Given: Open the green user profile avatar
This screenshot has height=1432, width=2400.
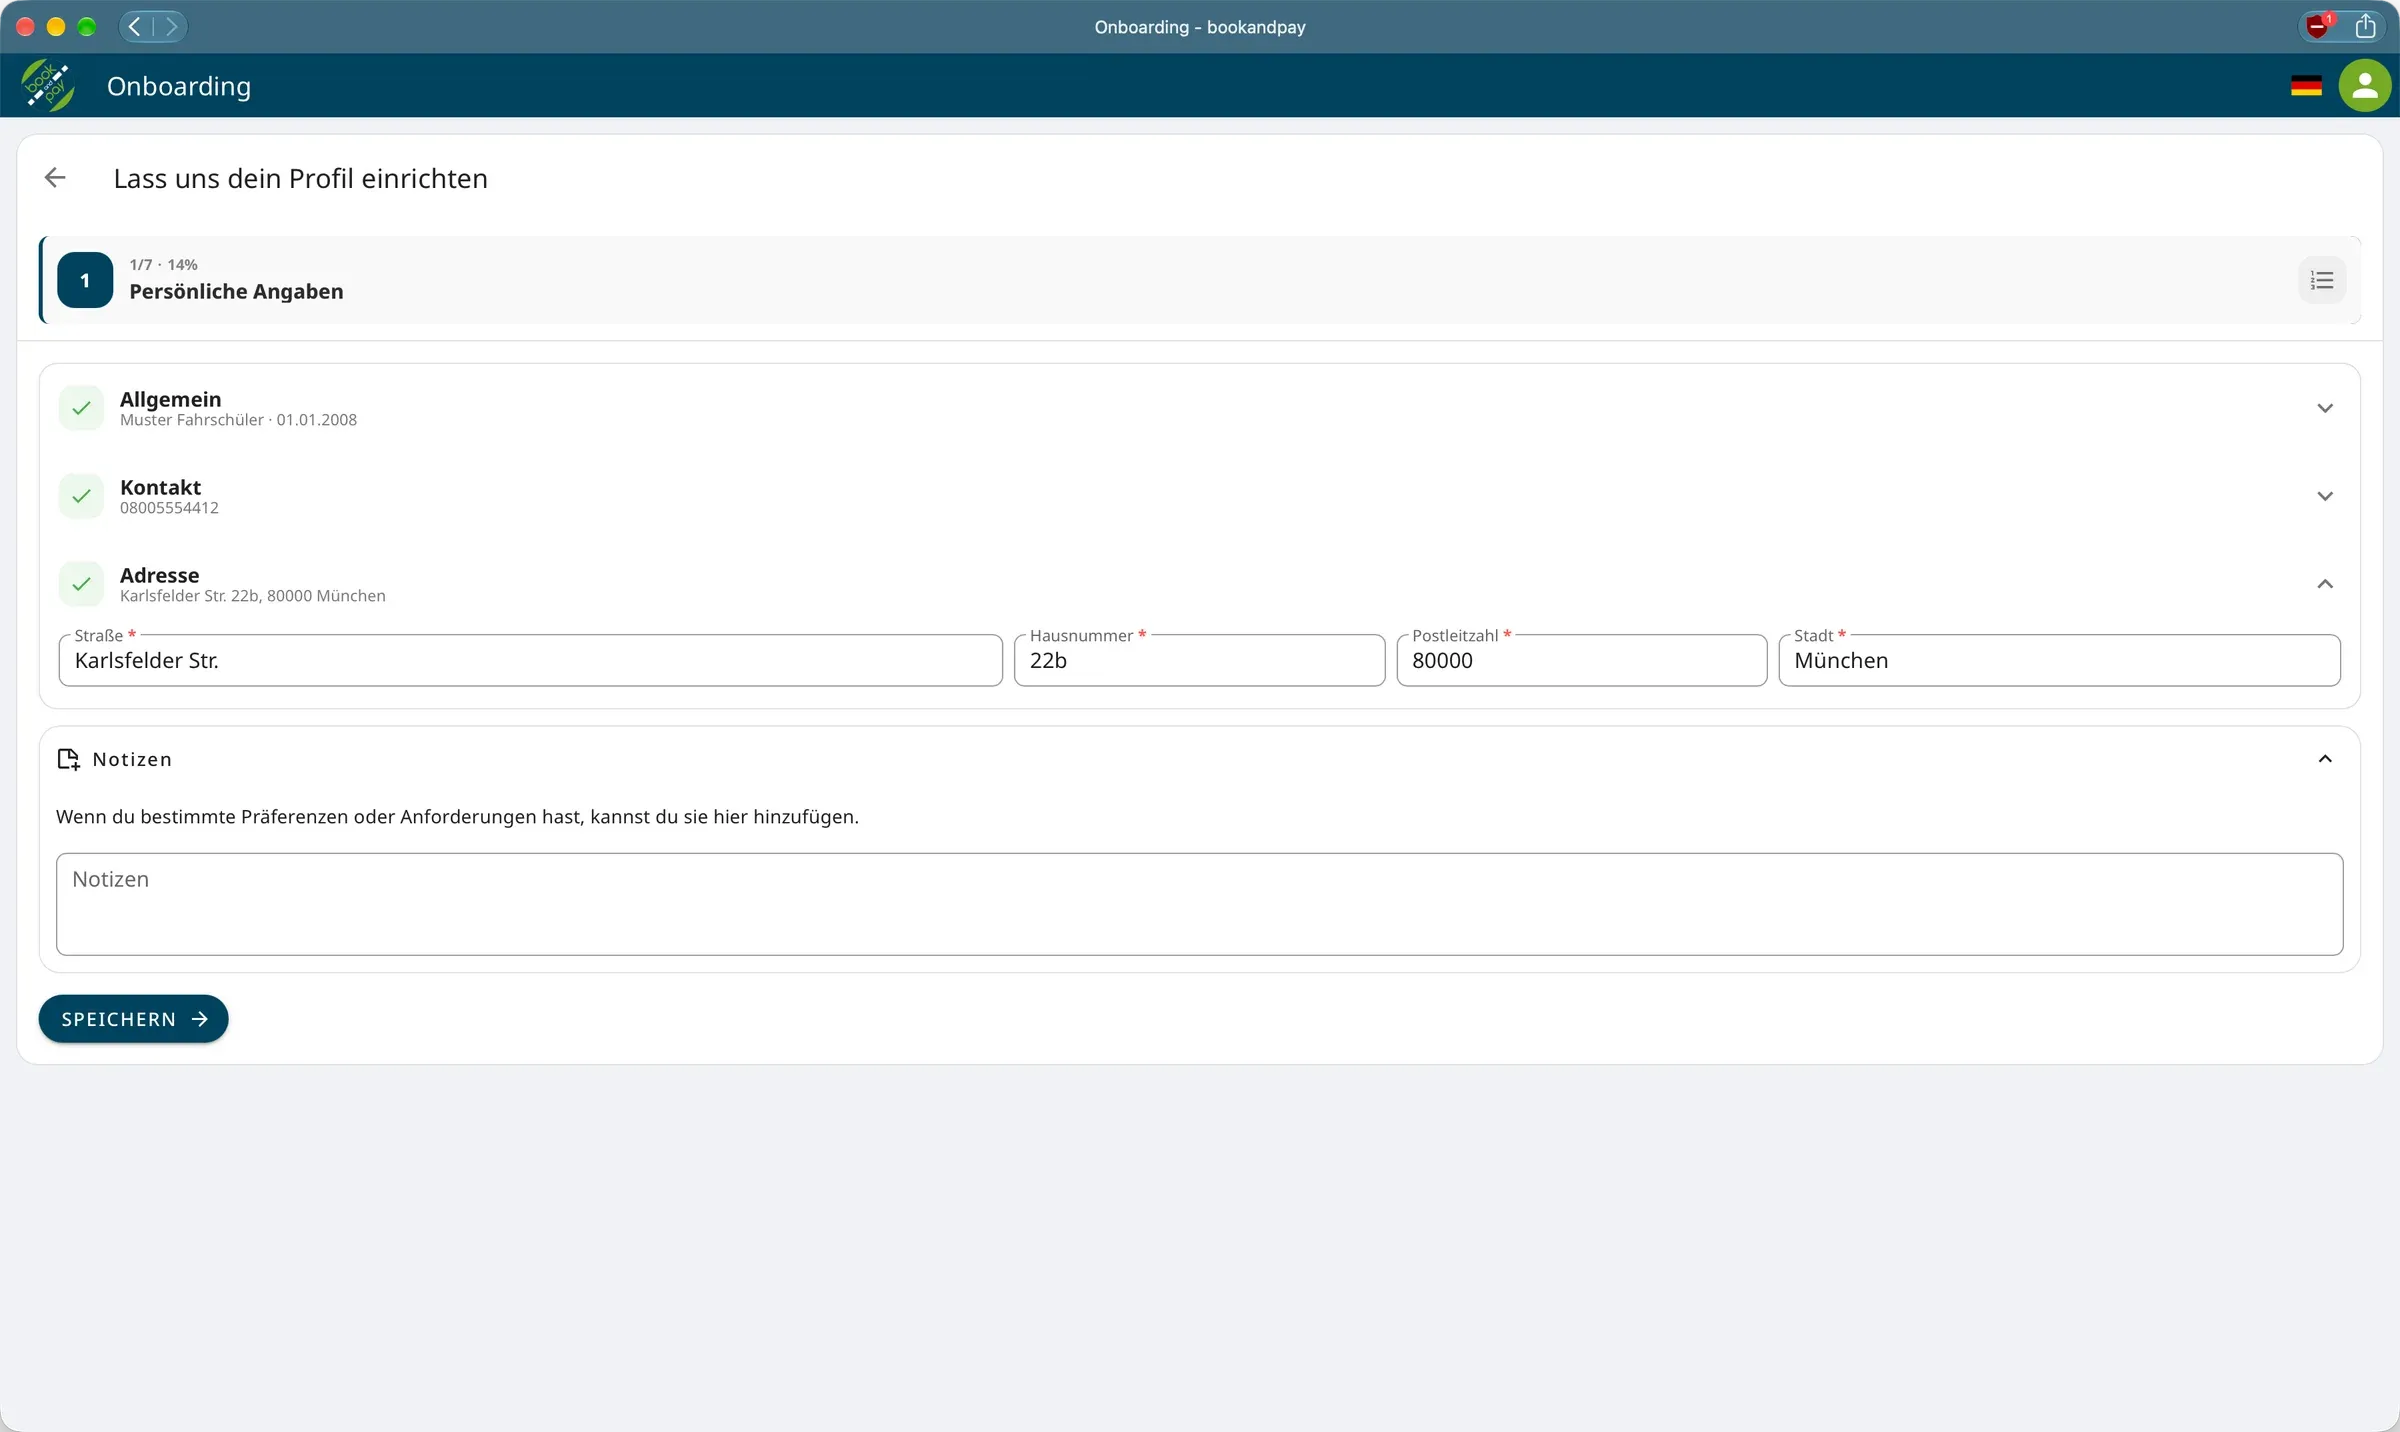Looking at the screenshot, I should [x=2364, y=86].
